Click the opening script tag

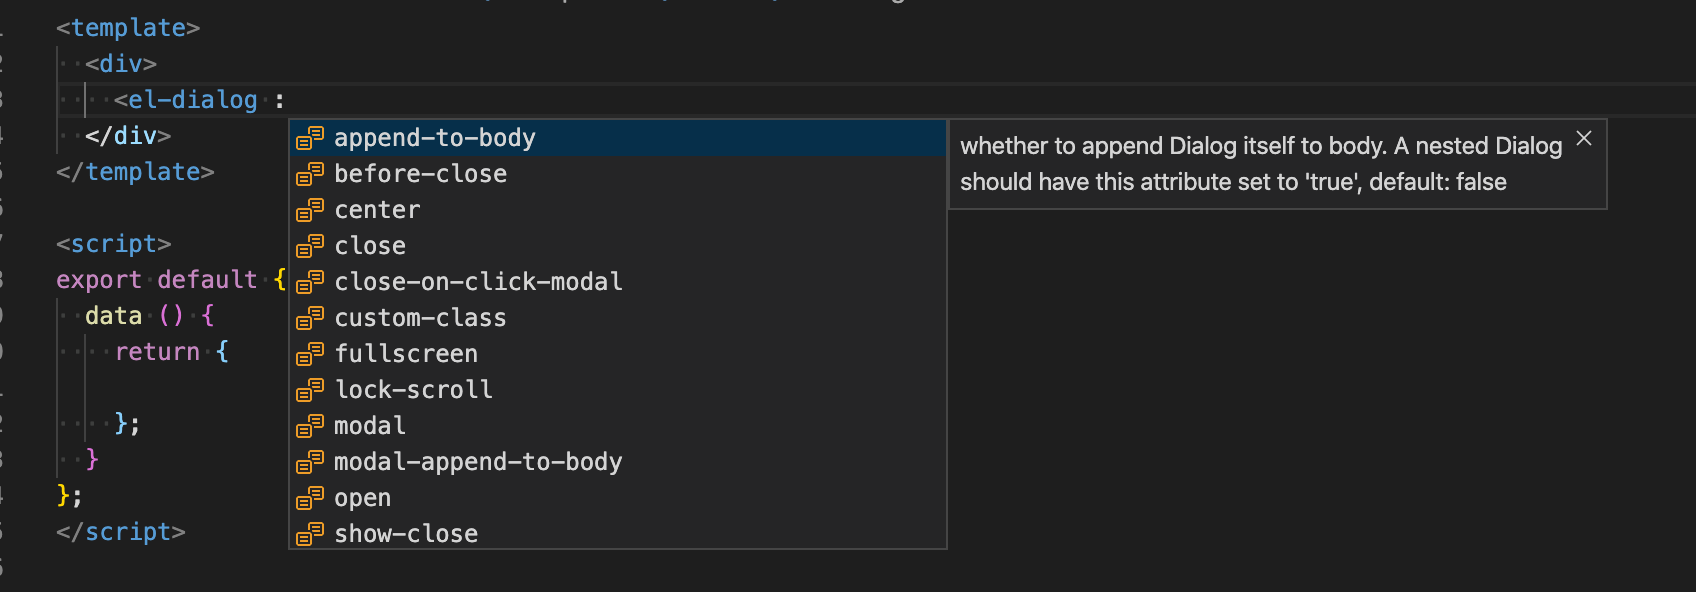(114, 244)
